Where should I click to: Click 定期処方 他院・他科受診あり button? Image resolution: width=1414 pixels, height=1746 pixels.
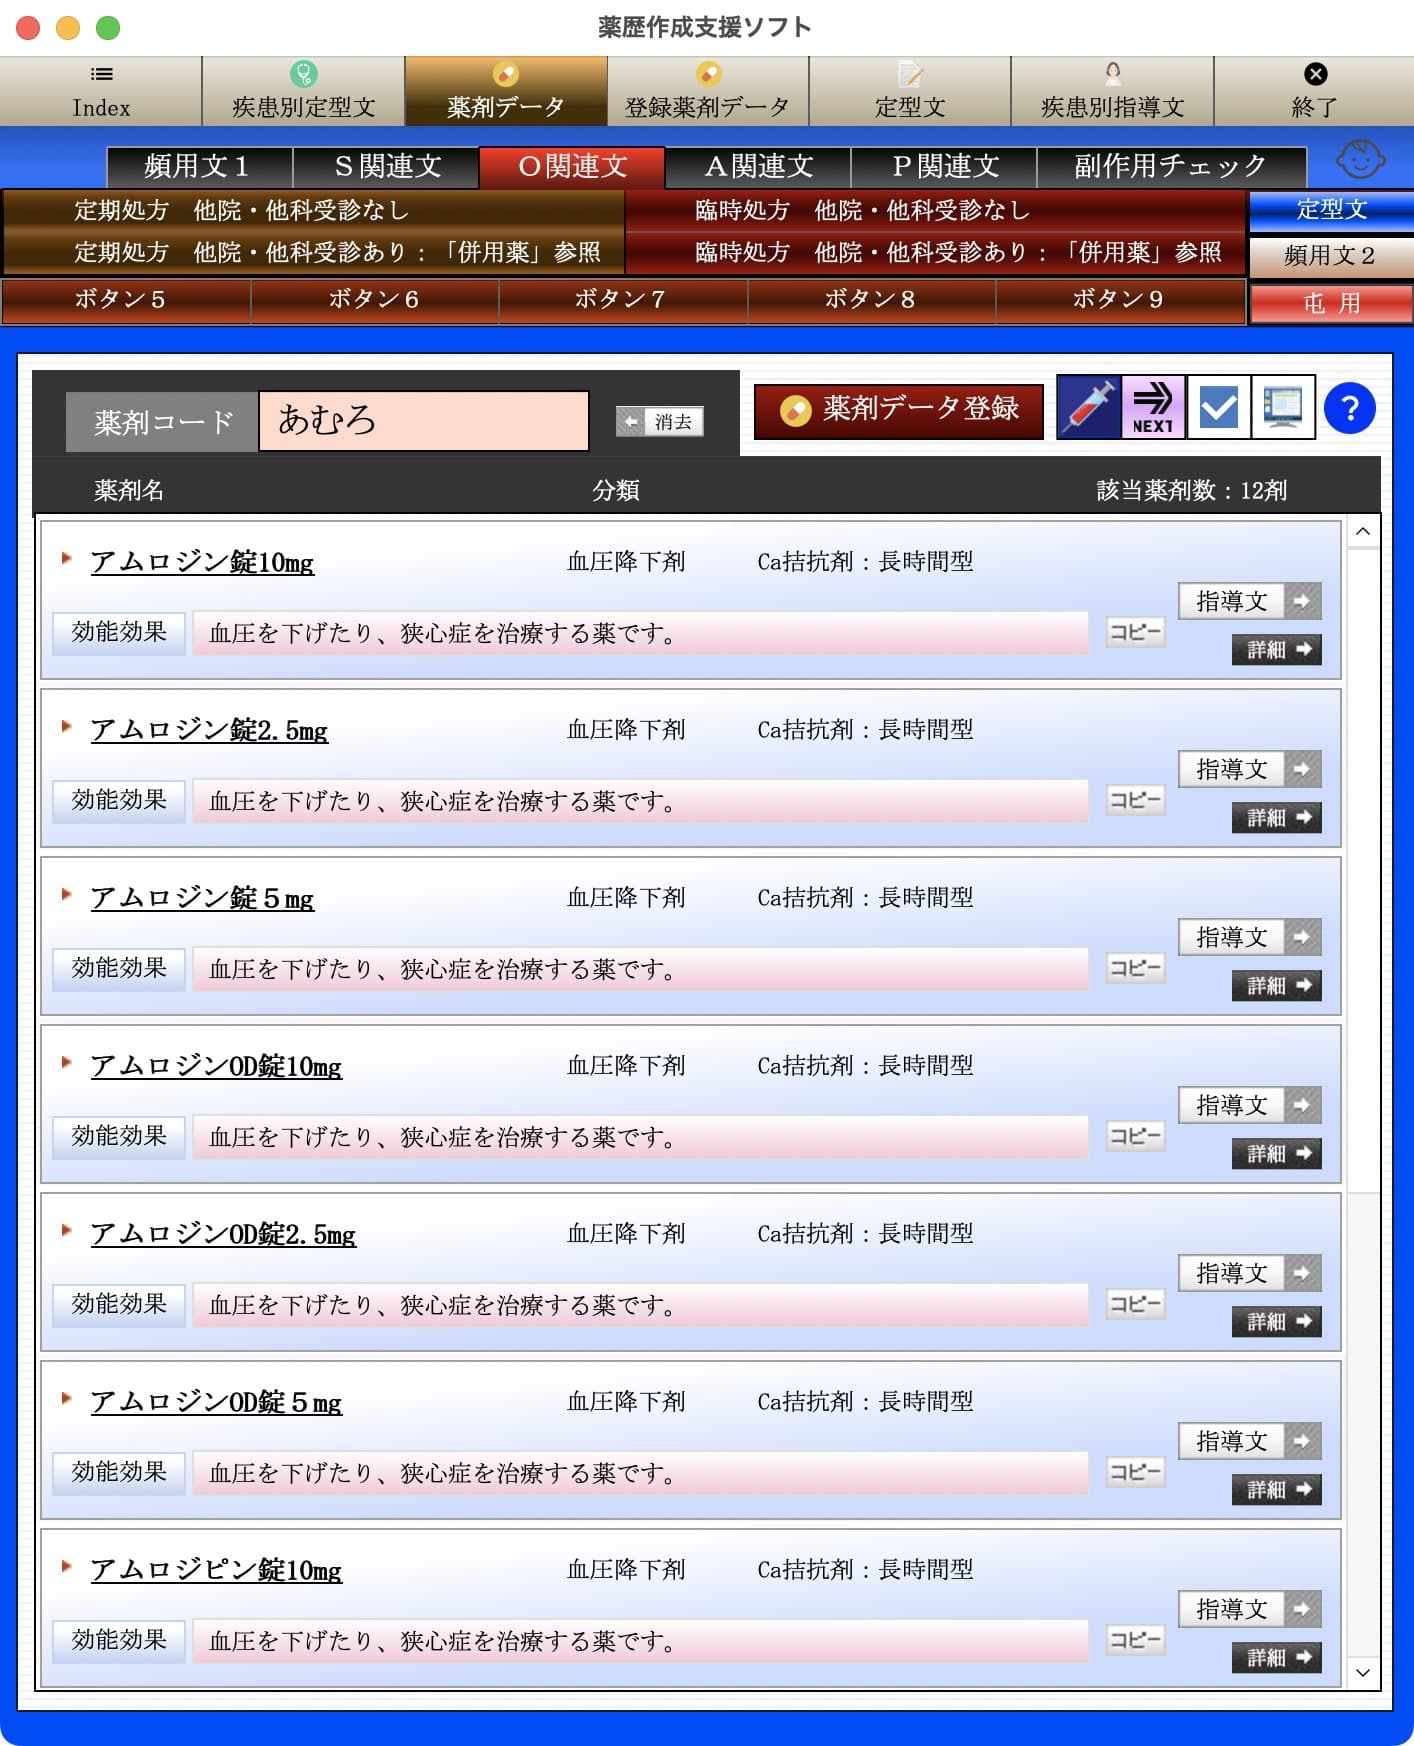(314, 252)
